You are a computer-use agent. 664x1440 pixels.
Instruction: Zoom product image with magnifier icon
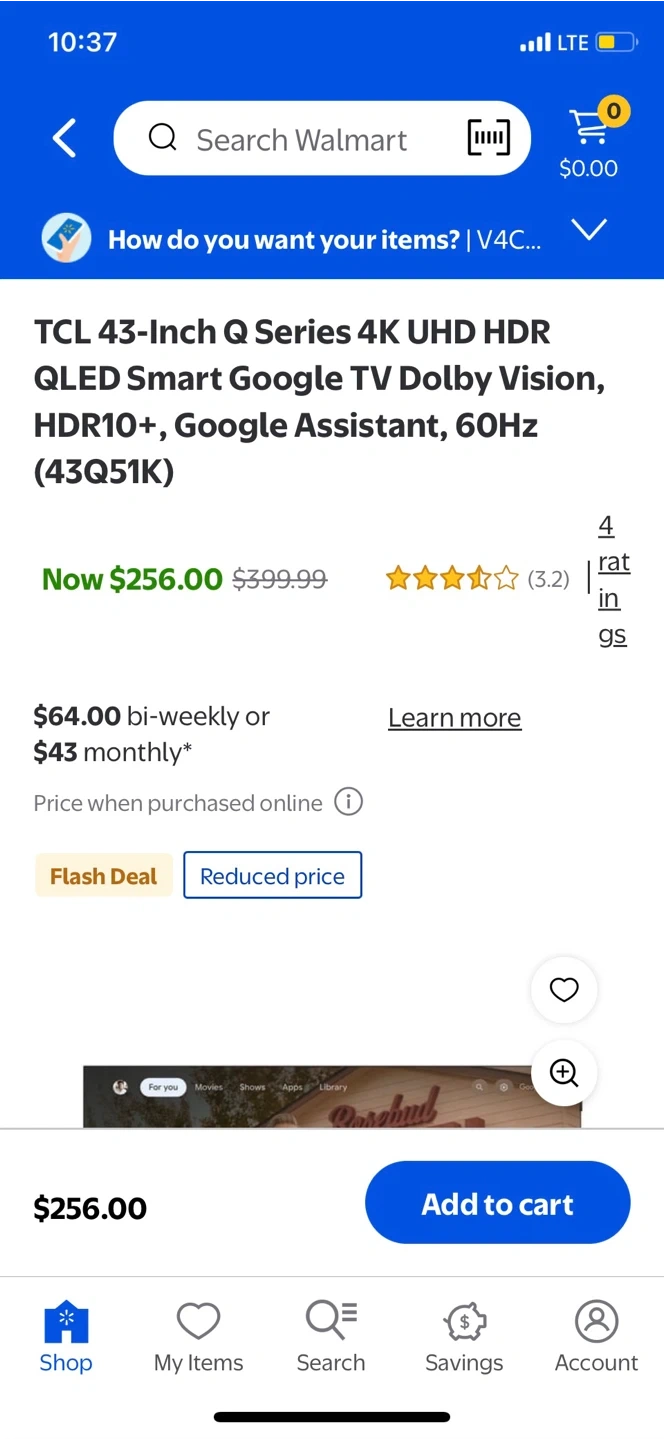point(564,1073)
